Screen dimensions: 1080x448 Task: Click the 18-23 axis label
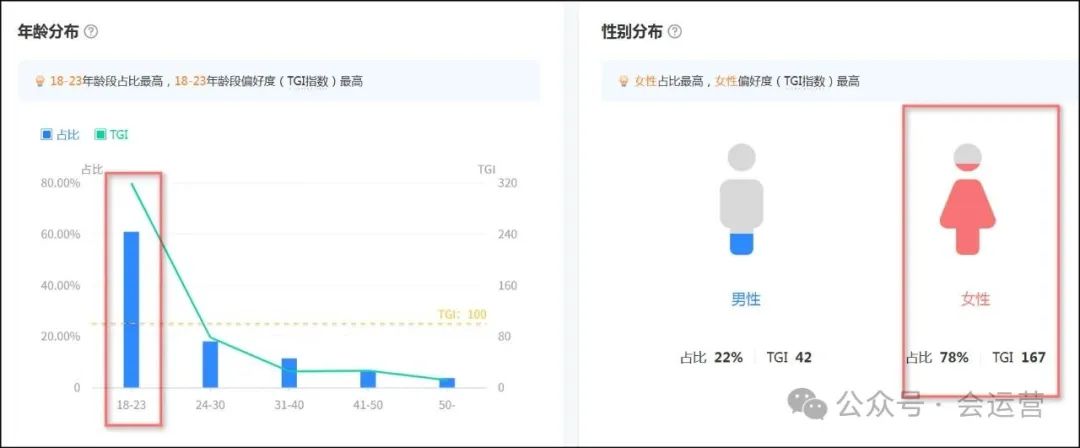[131, 405]
